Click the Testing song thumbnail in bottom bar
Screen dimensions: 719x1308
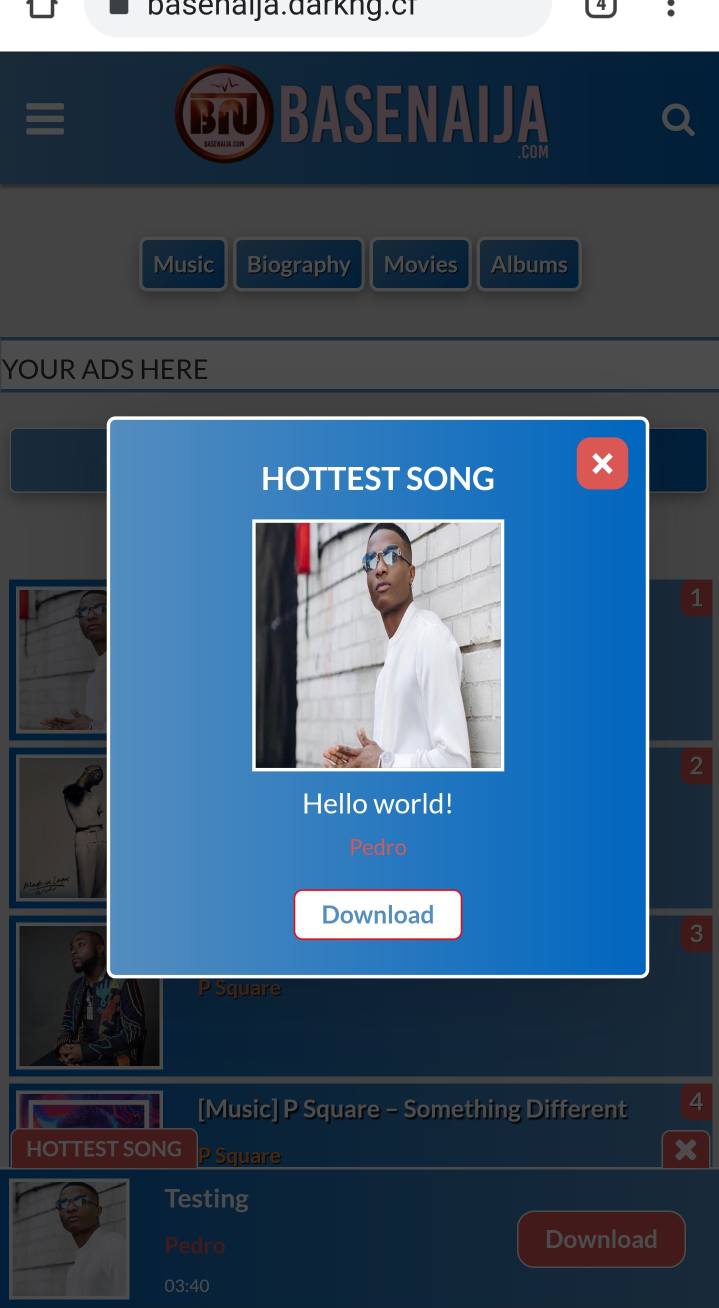(x=70, y=1239)
